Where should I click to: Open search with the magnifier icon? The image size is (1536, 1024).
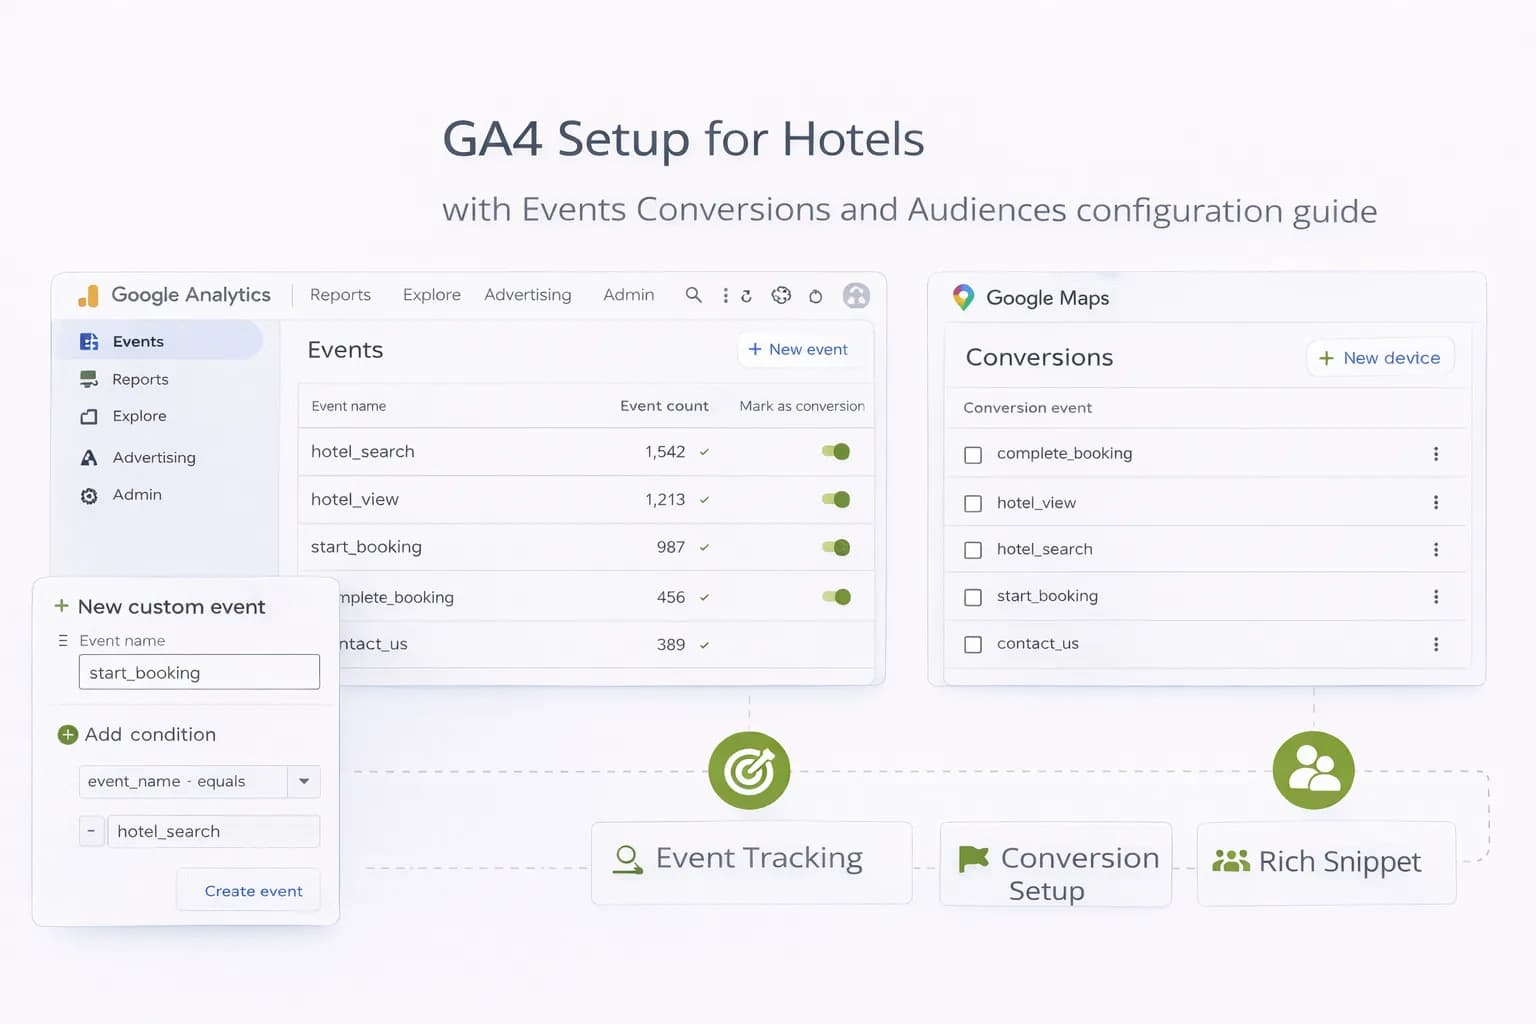(693, 295)
